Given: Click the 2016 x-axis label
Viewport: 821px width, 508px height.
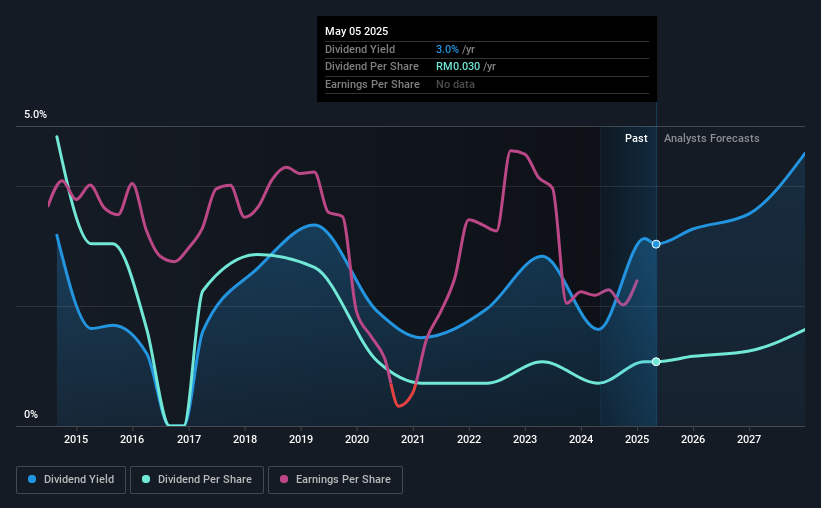Looking at the screenshot, I should 132,439.
